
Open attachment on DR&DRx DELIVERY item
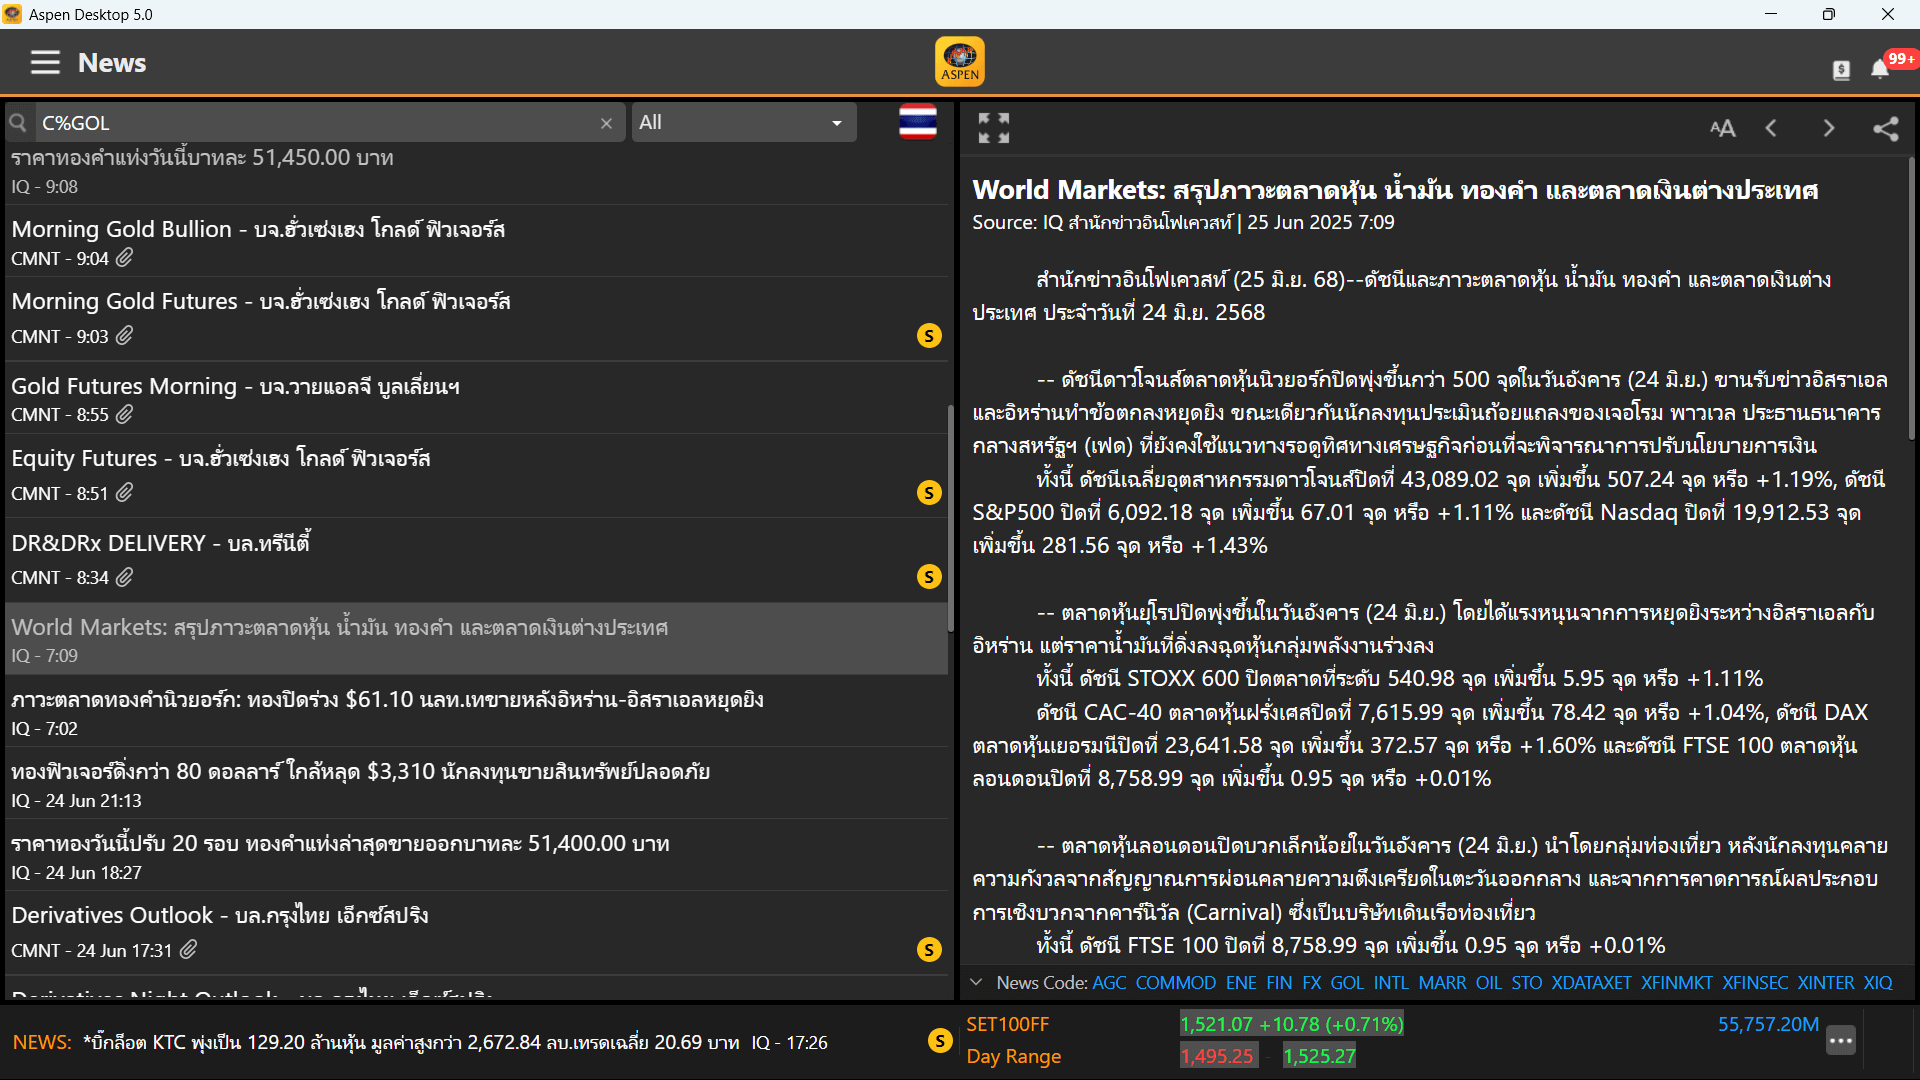coord(124,577)
